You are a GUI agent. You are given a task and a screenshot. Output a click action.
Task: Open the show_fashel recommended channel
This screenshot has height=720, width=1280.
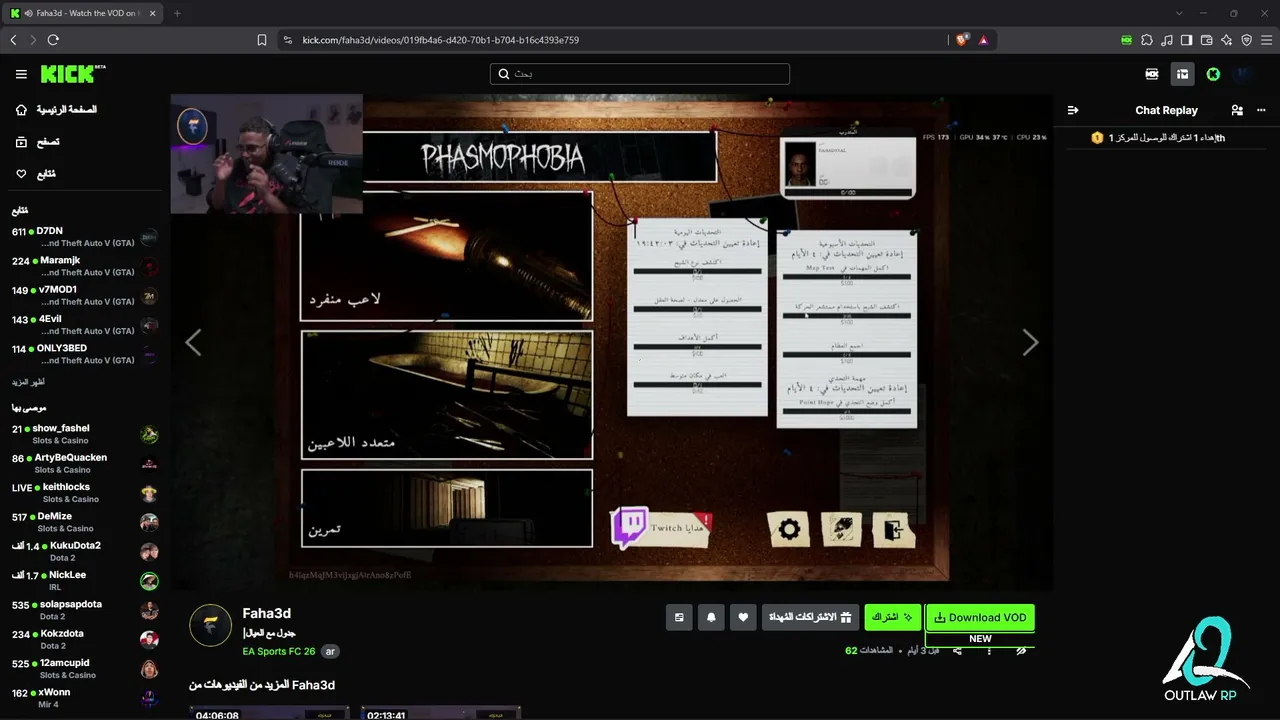point(85,434)
